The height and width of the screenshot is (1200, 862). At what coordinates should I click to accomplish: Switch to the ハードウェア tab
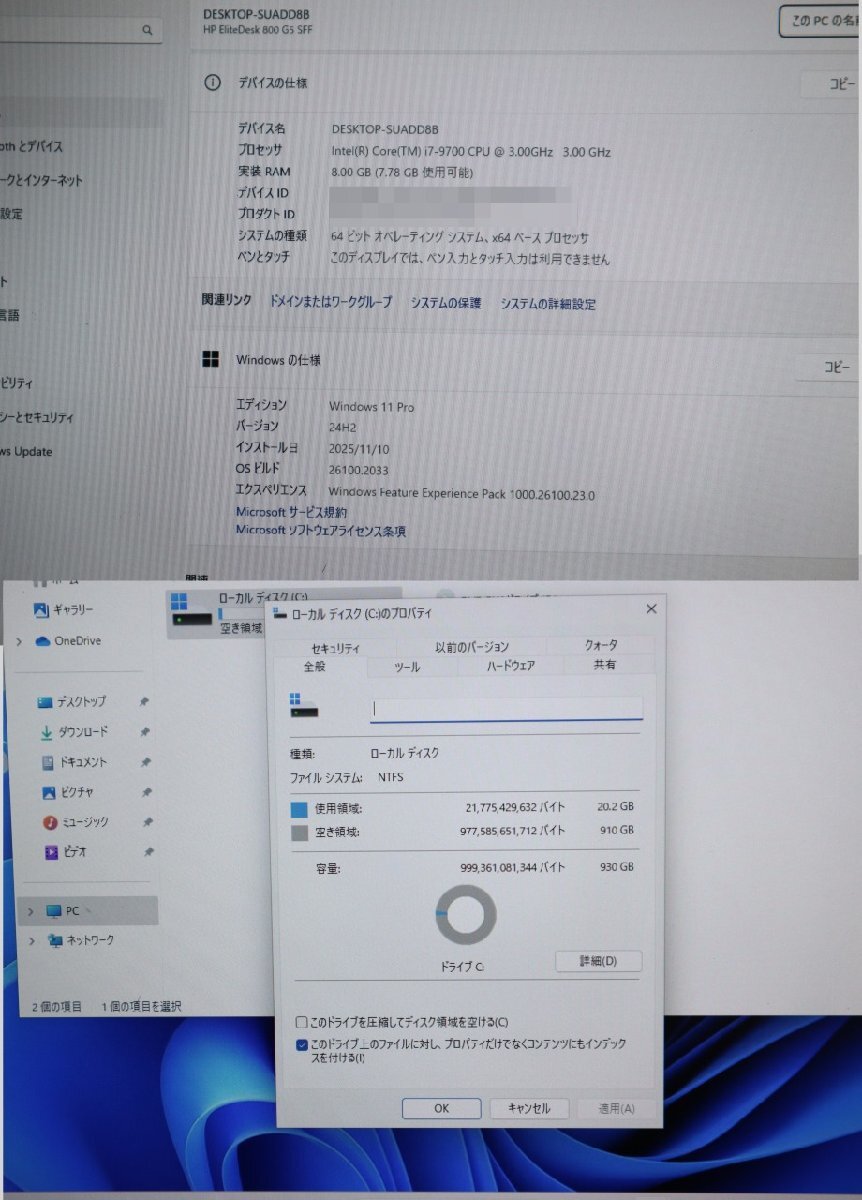[x=510, y=665]
